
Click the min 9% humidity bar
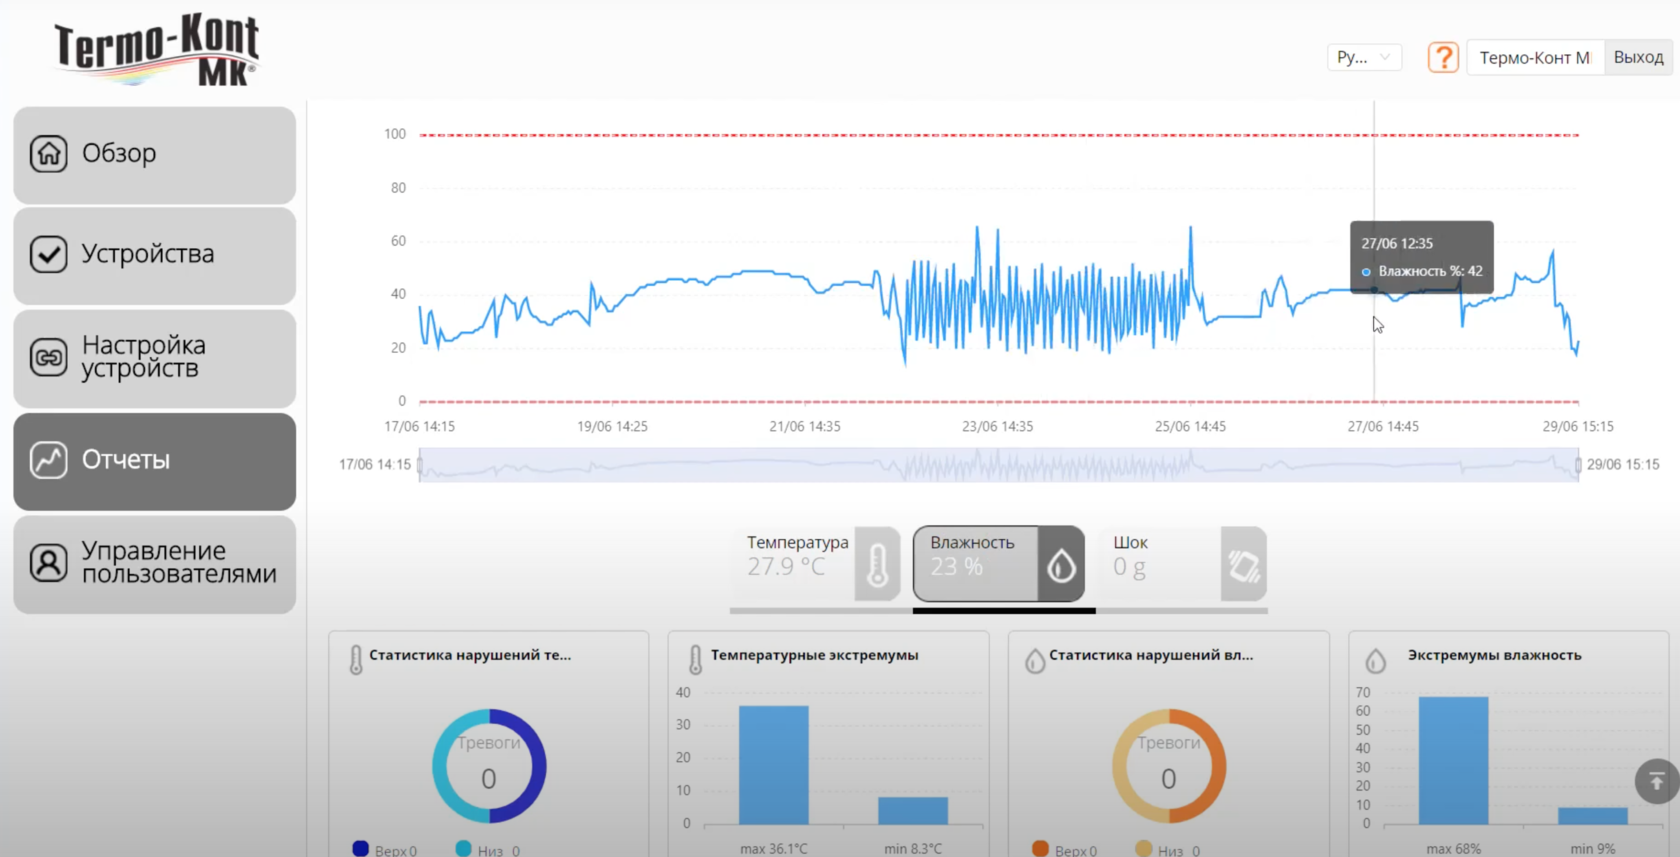pos(1593,816)
